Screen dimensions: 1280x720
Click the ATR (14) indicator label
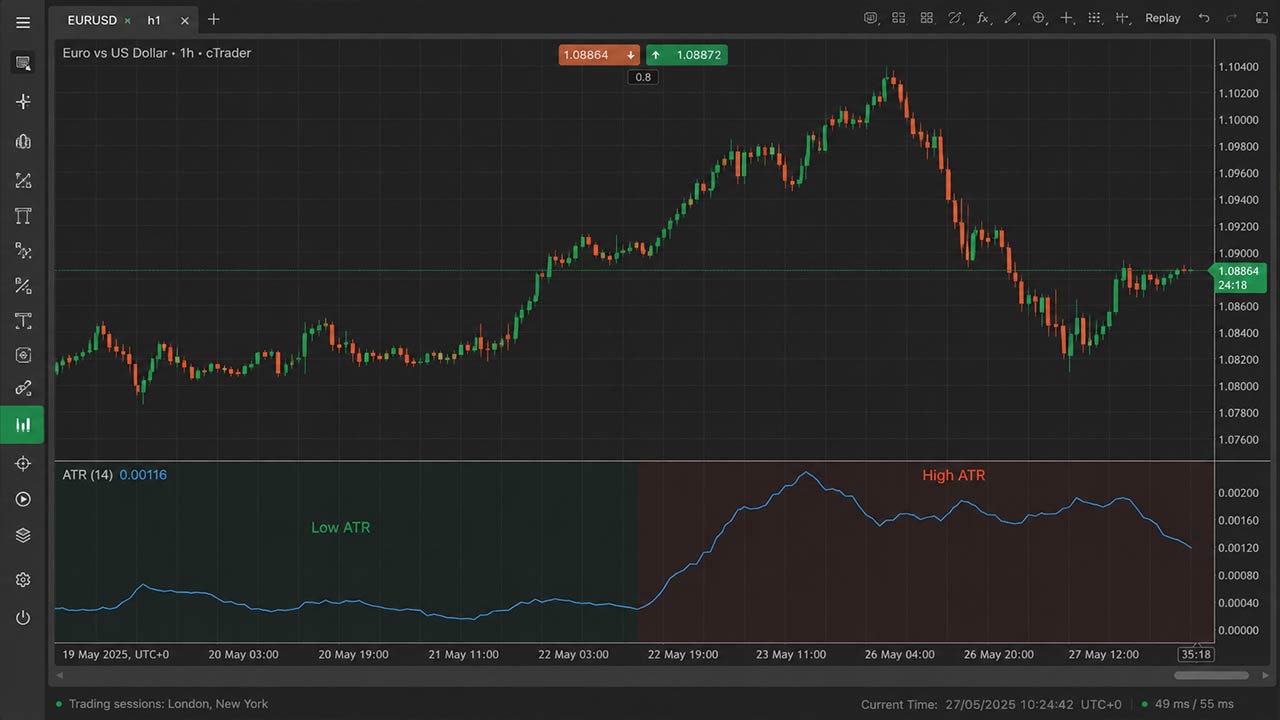tap(88, 475)
